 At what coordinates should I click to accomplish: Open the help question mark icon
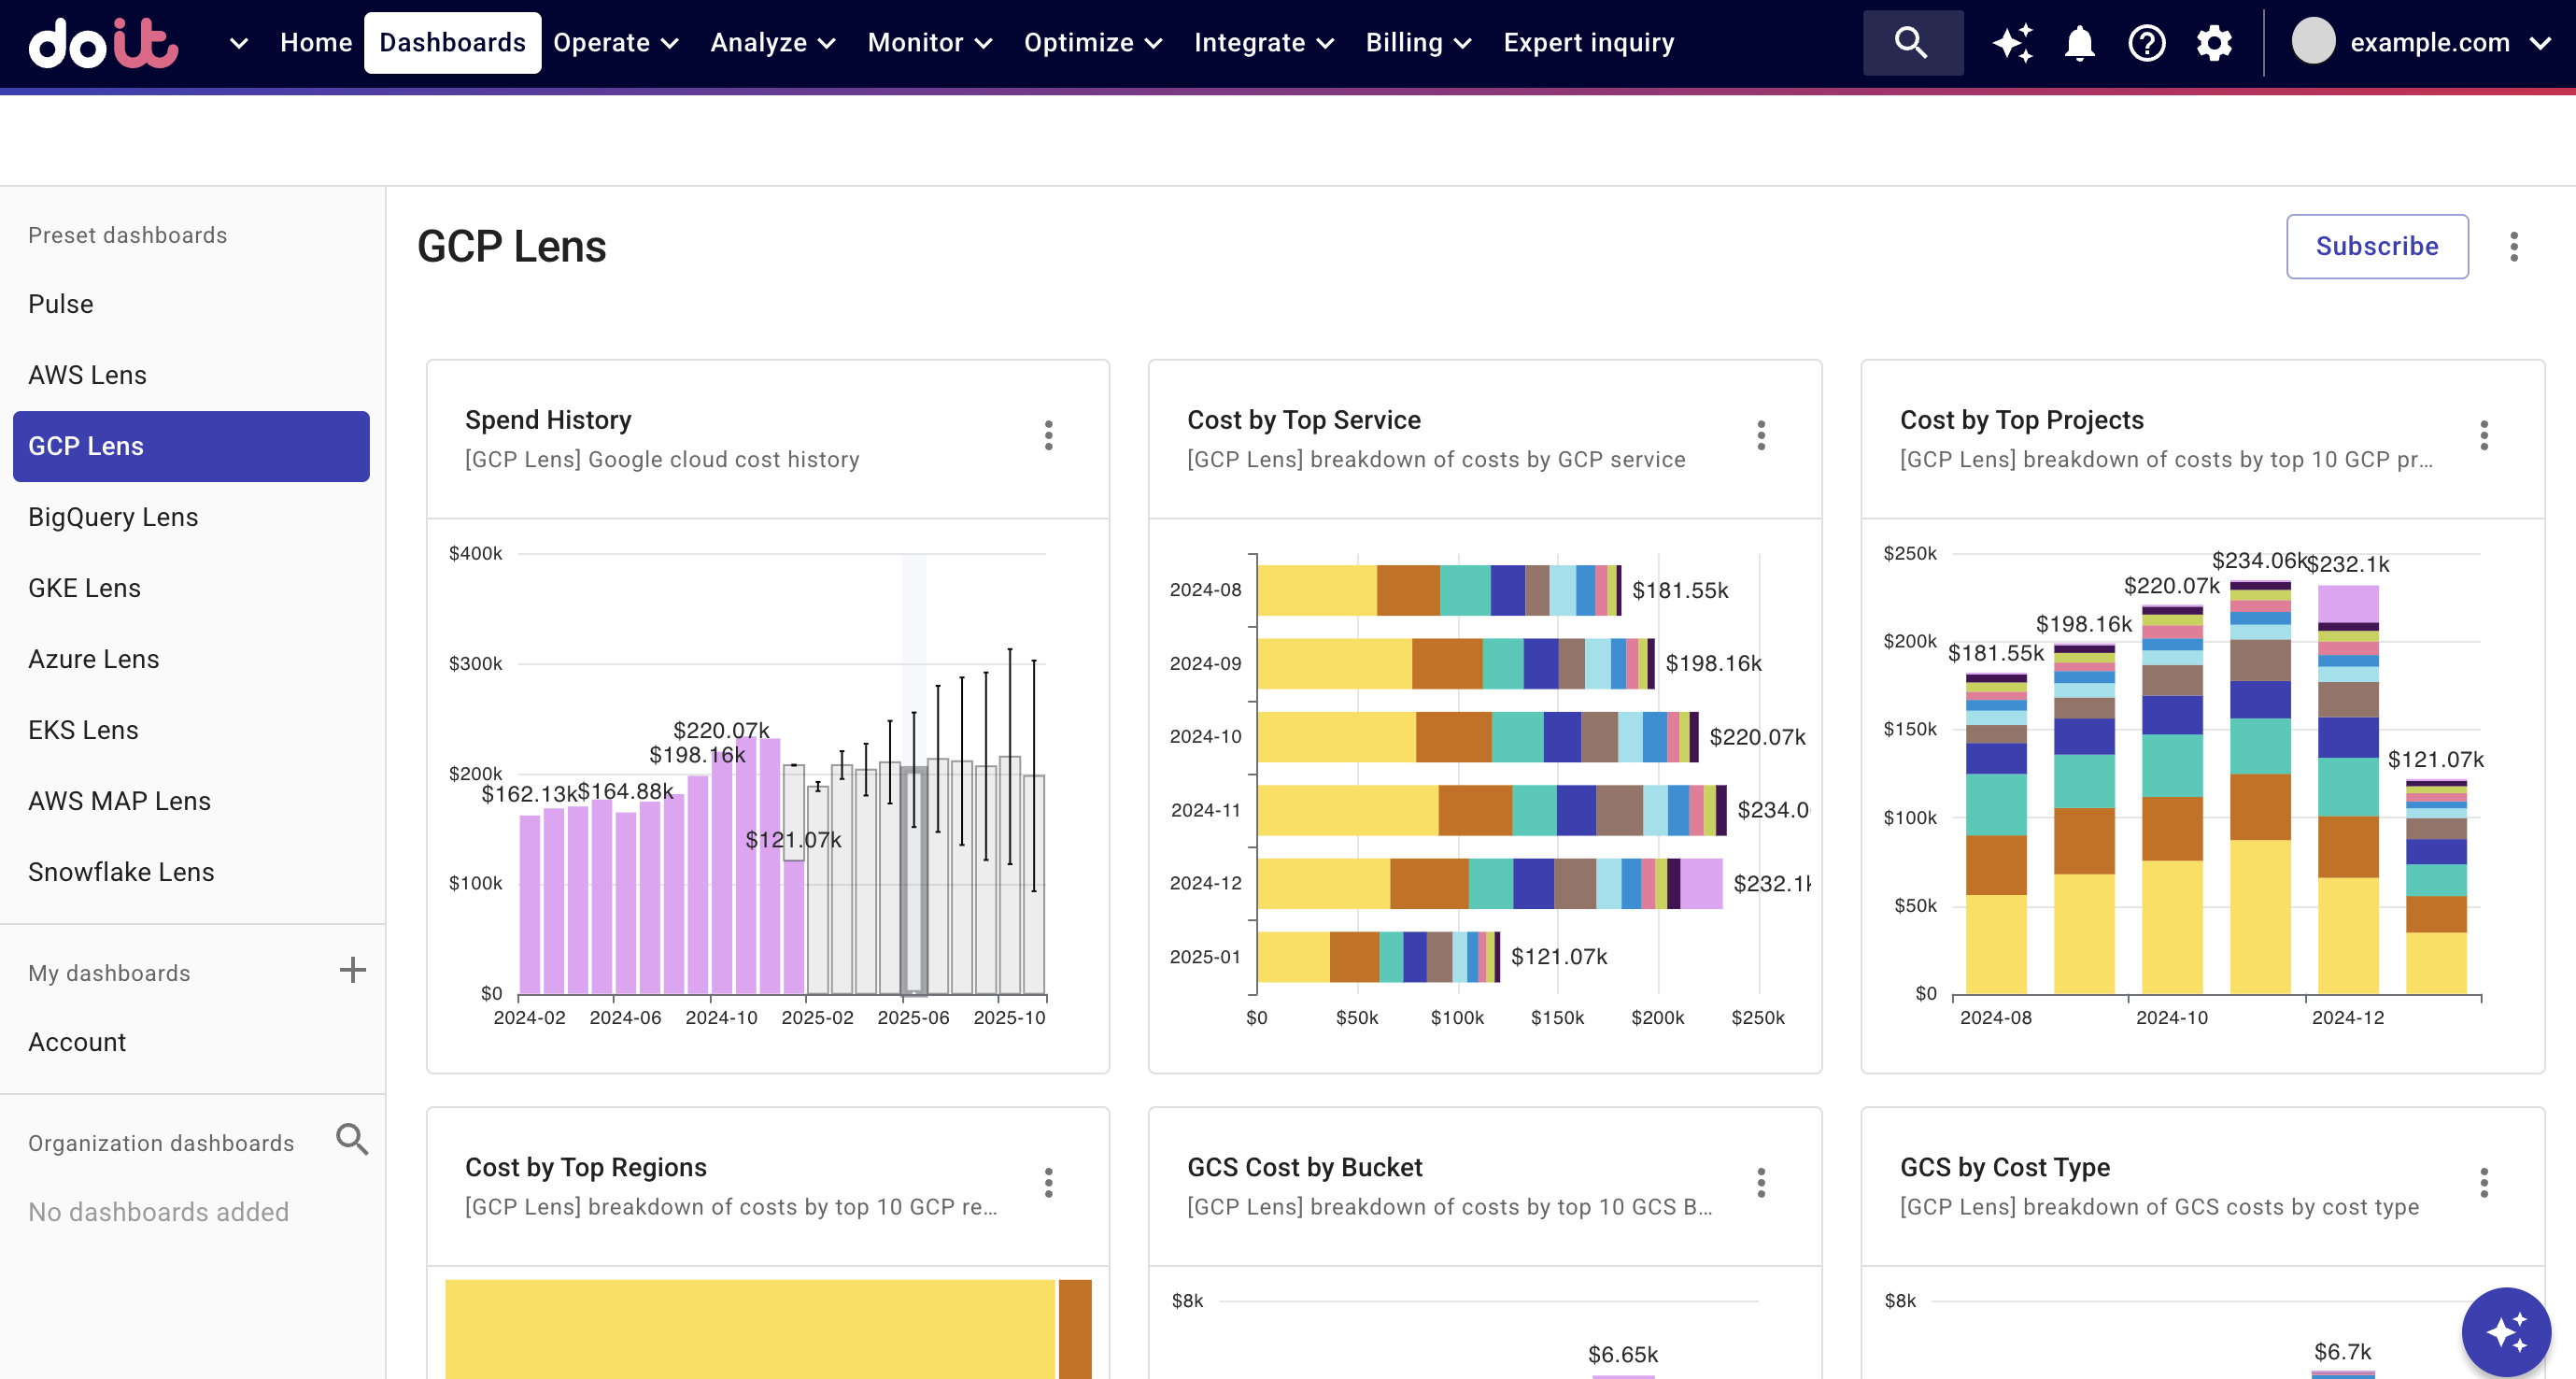click(x=2147, y=43)
